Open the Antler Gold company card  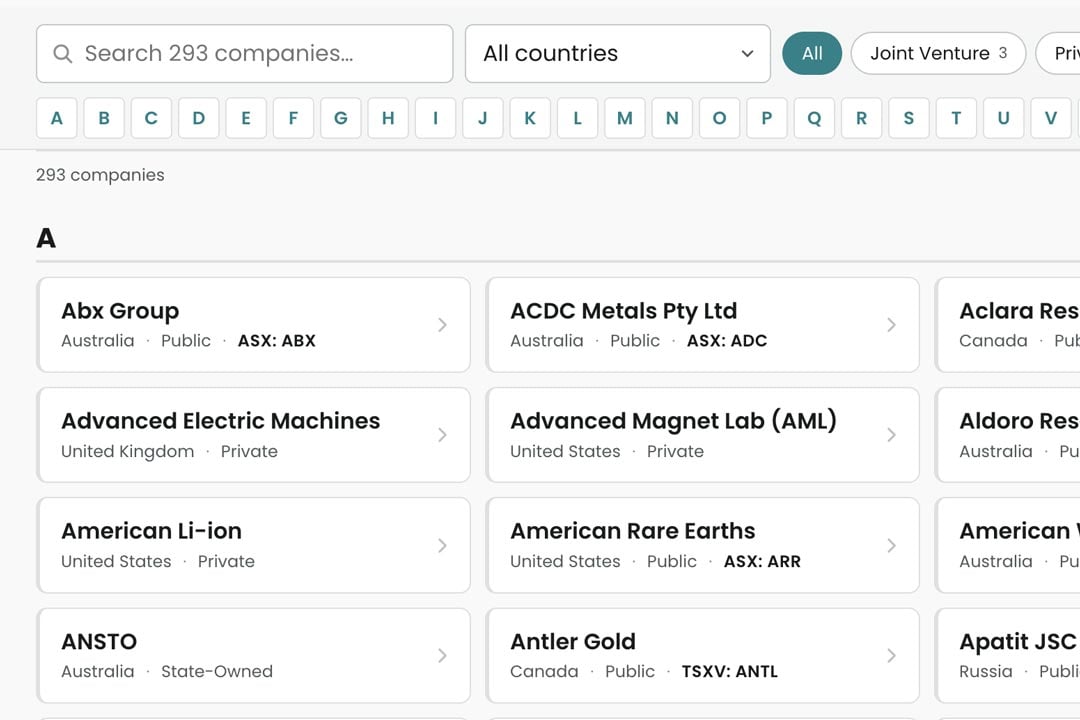[x=703, y=656]
